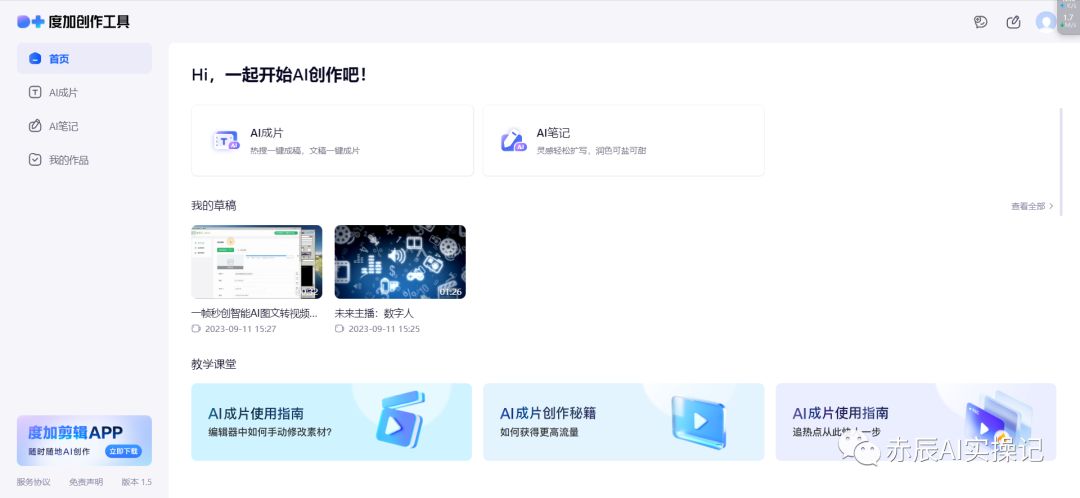Open the 服务协议 link
The width and height of the screenshot is (1080, 498).
pyautogui.click(x=34, y=482)
